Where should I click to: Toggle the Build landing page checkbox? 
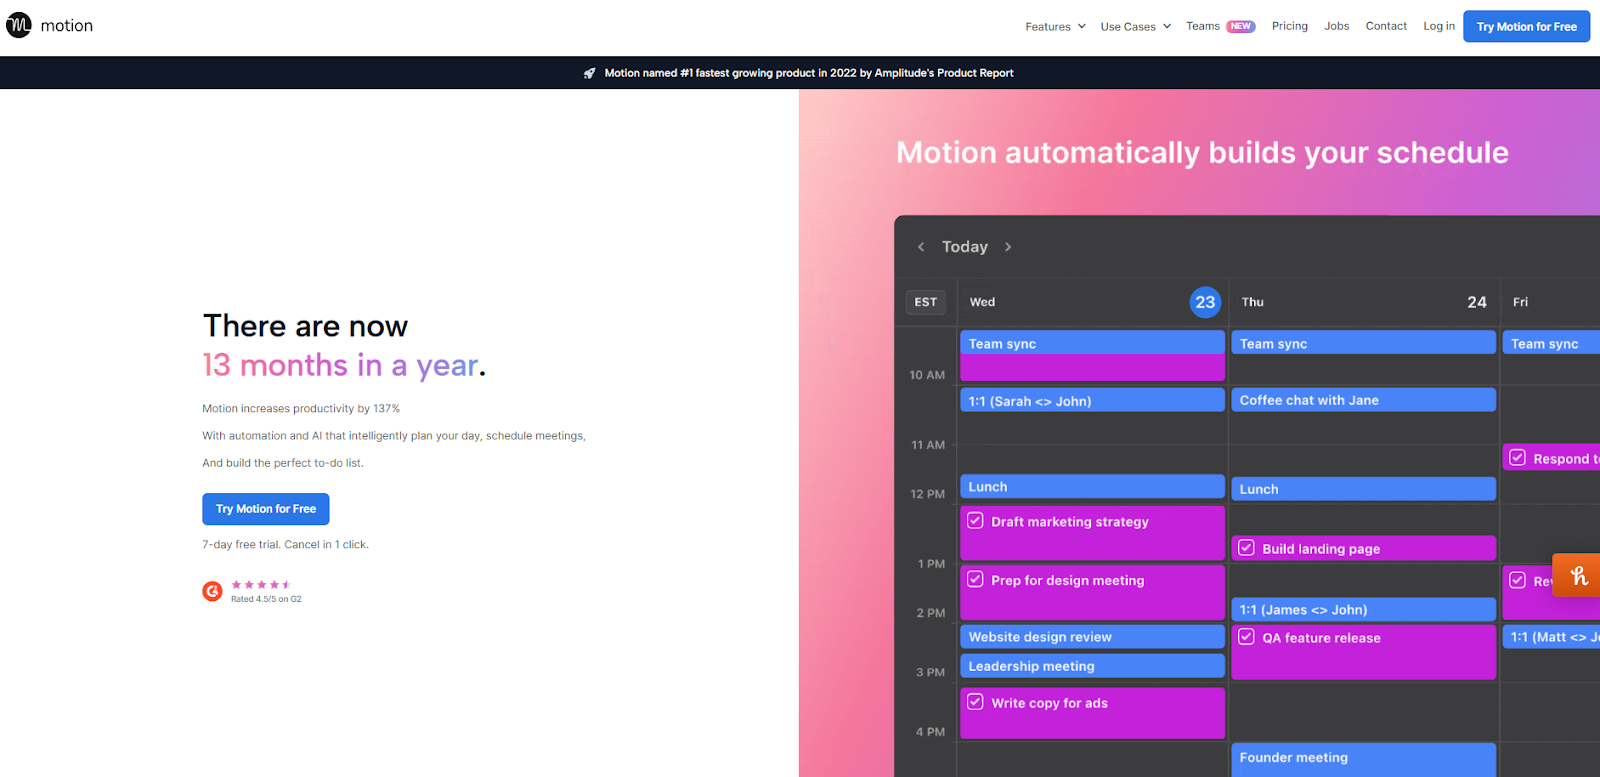point(1246,548)
